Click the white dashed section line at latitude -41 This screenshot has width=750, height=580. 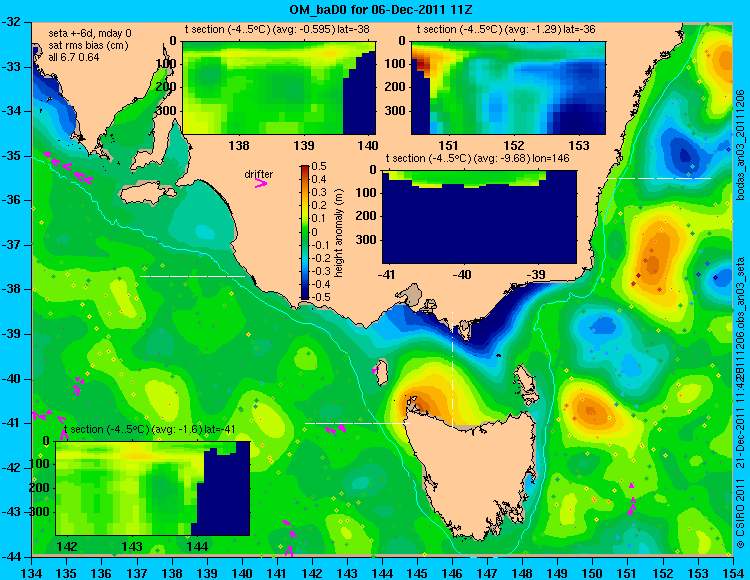click(357, 423)
